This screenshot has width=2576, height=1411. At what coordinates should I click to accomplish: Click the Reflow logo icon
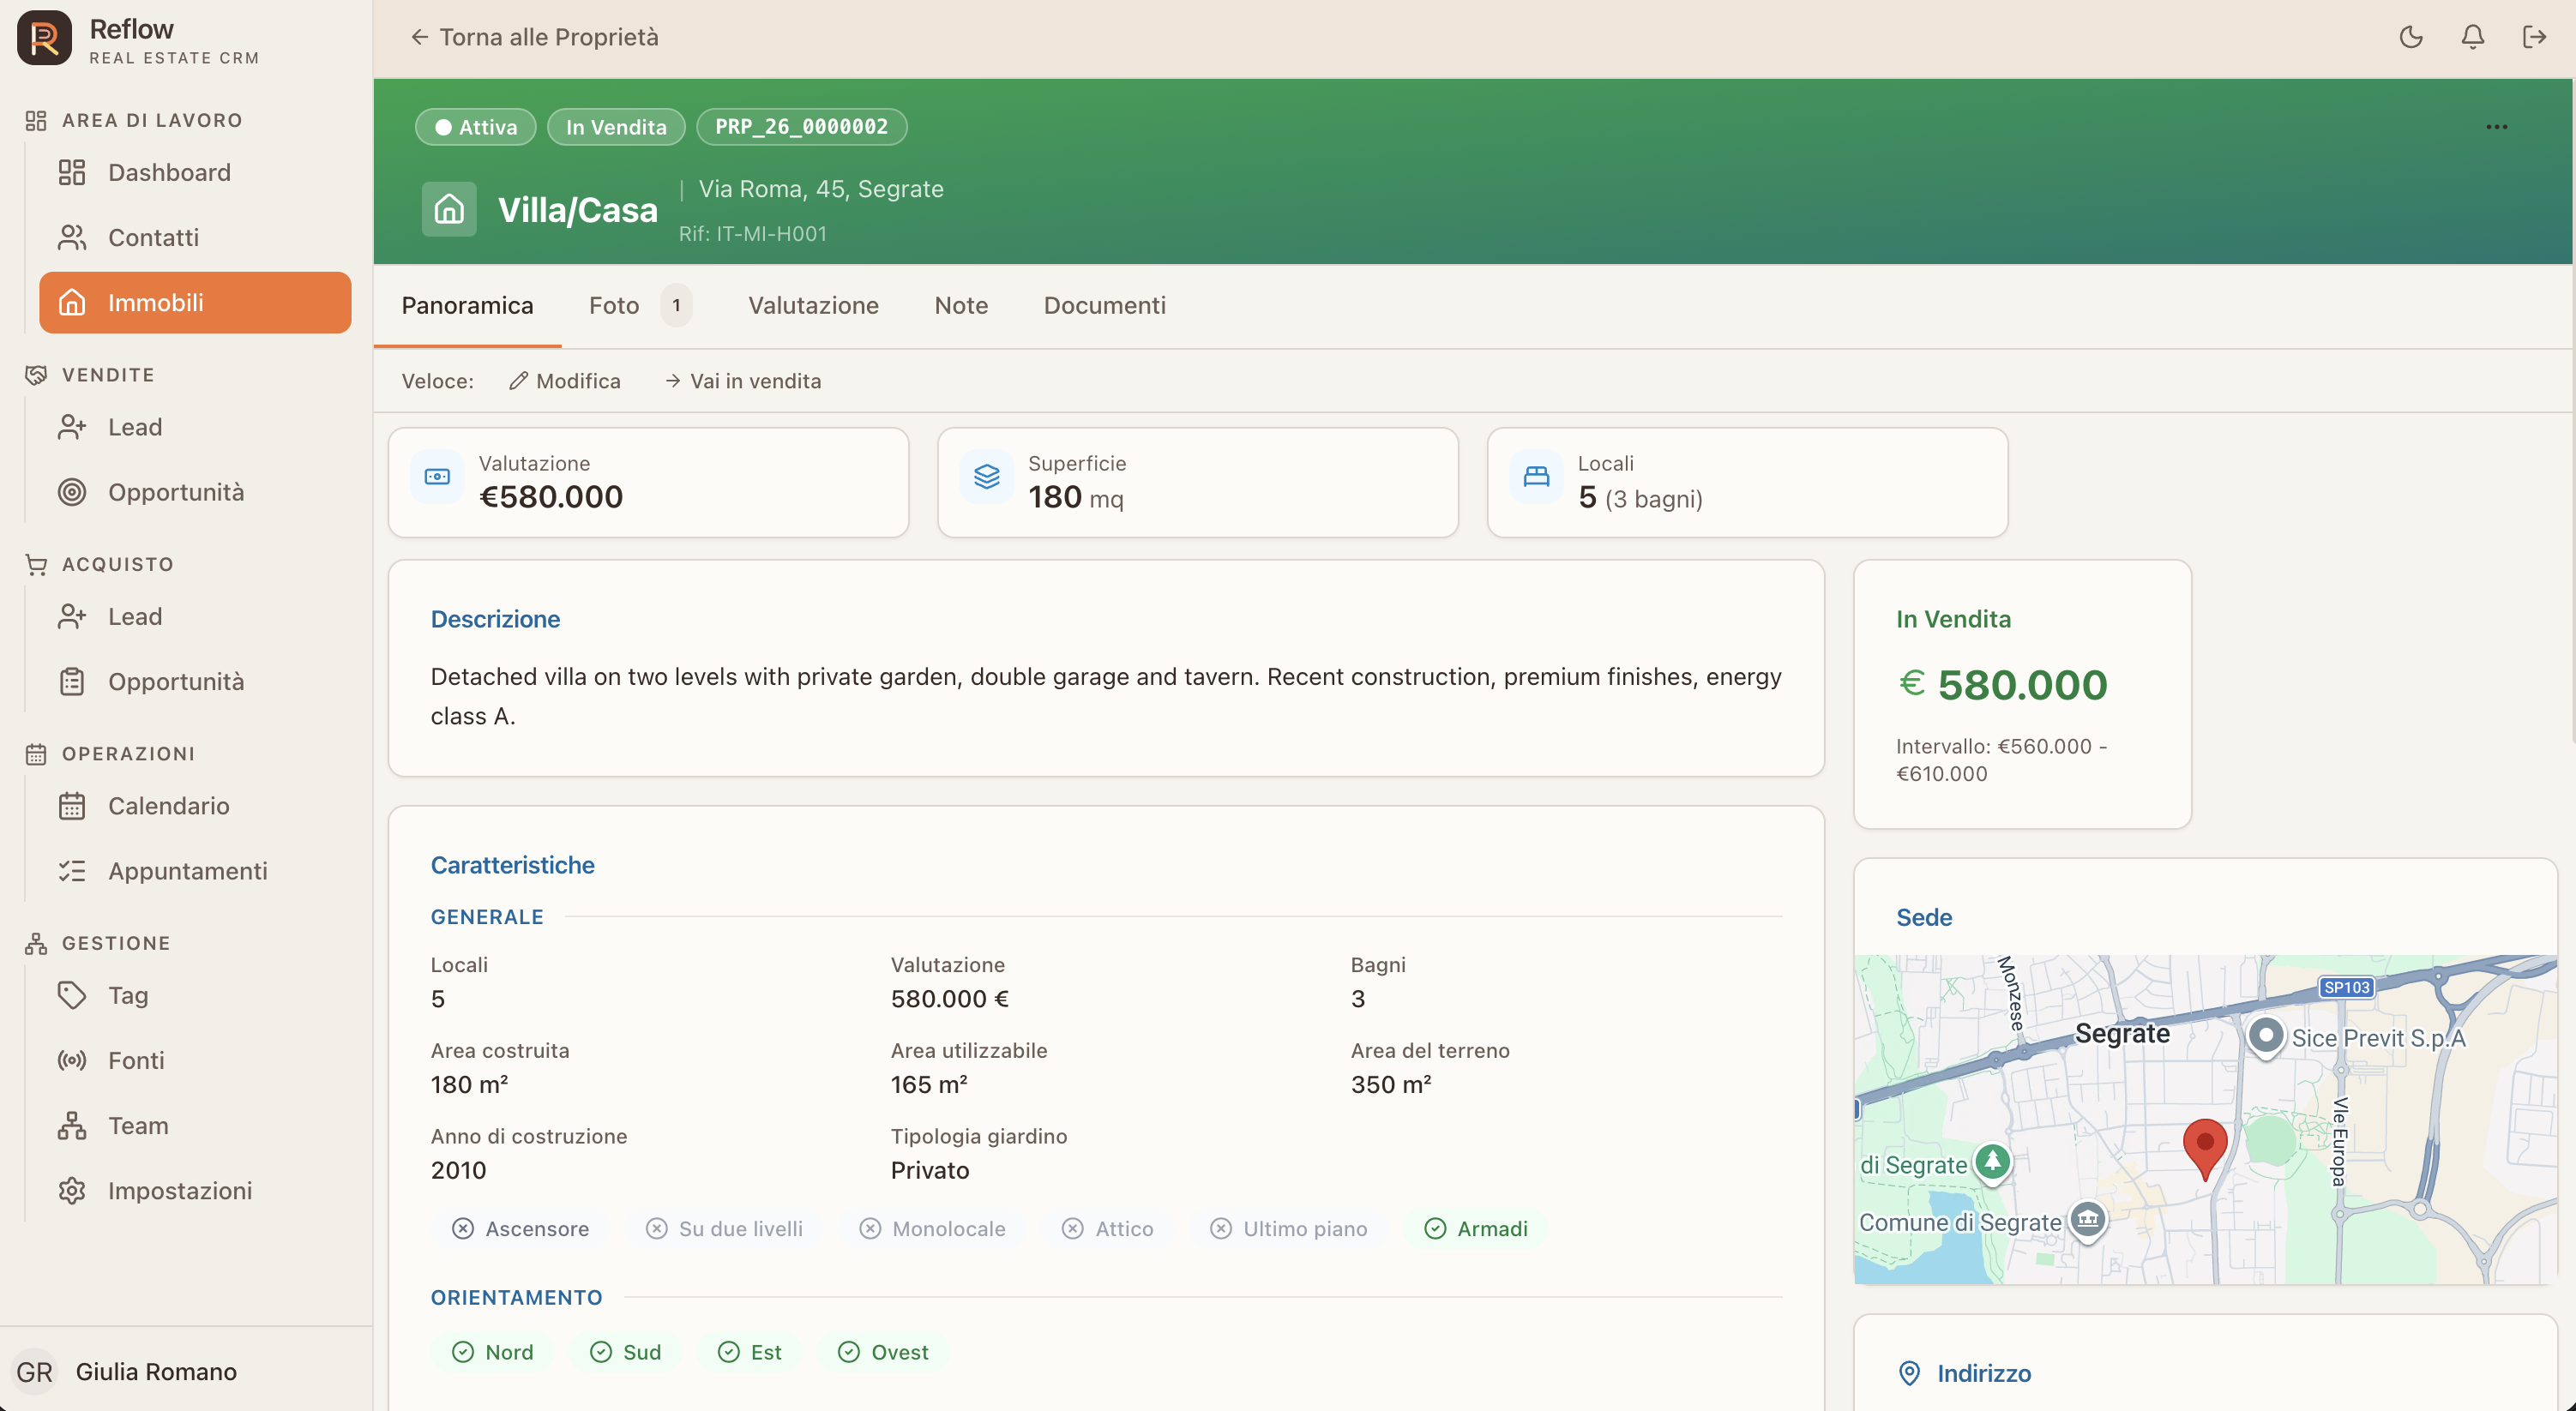(44, 38)
